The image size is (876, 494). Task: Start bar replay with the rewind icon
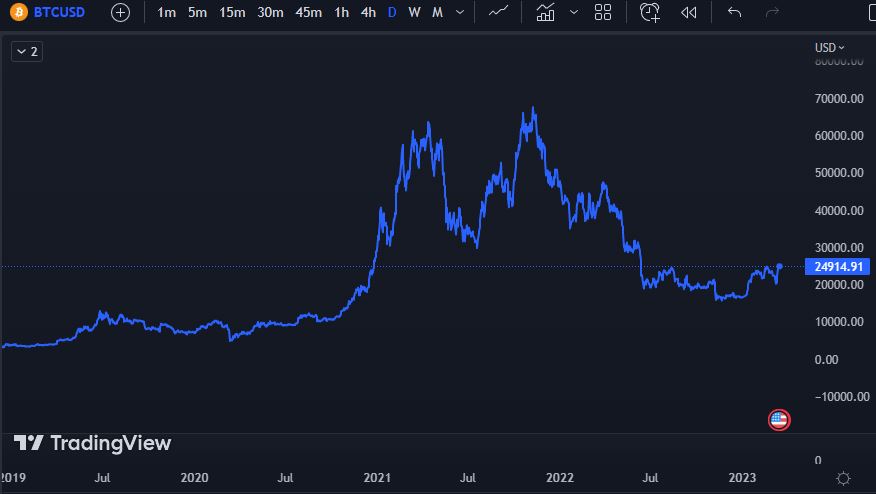(x=688, y=12)
